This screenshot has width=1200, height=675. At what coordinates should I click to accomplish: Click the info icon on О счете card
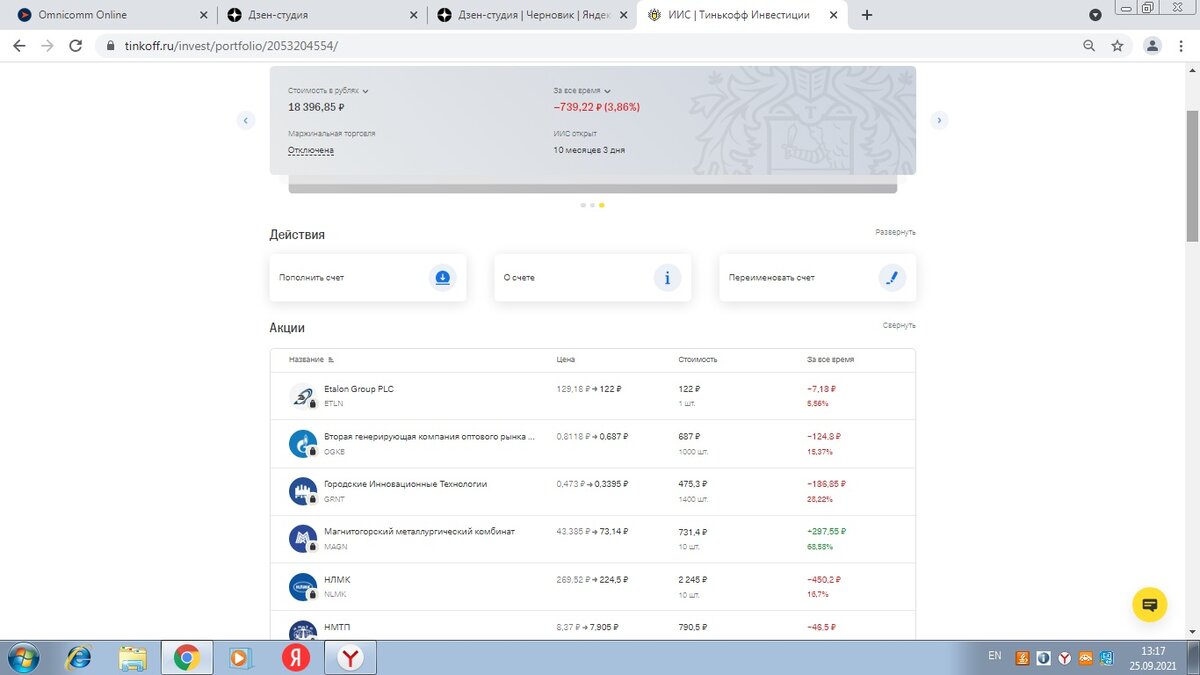[668, 277]
